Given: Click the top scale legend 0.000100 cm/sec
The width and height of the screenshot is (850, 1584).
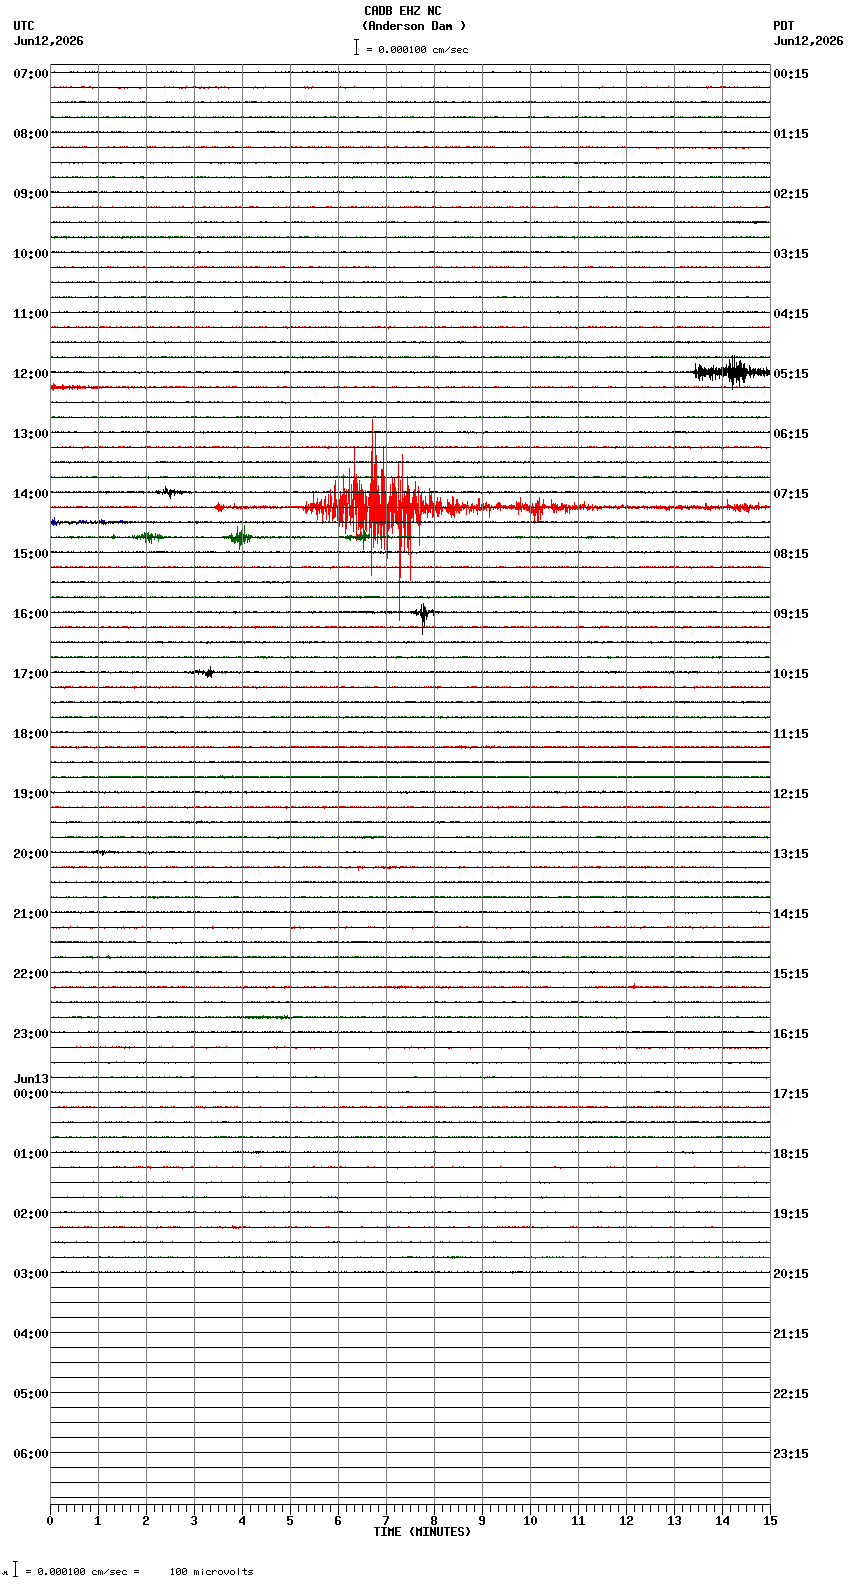Looking at the screenshot, I should pyautogui.click(x=411, y=49).
